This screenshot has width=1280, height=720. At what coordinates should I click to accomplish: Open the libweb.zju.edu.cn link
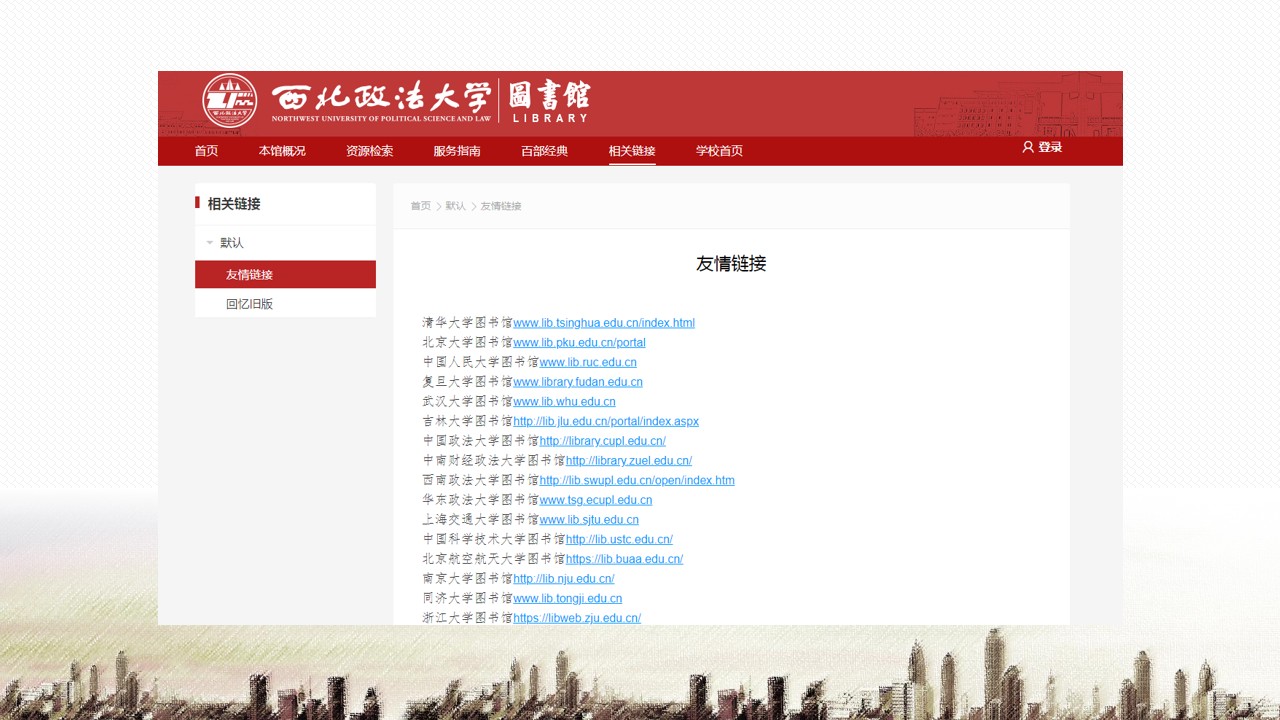click(x=577, y=618)
